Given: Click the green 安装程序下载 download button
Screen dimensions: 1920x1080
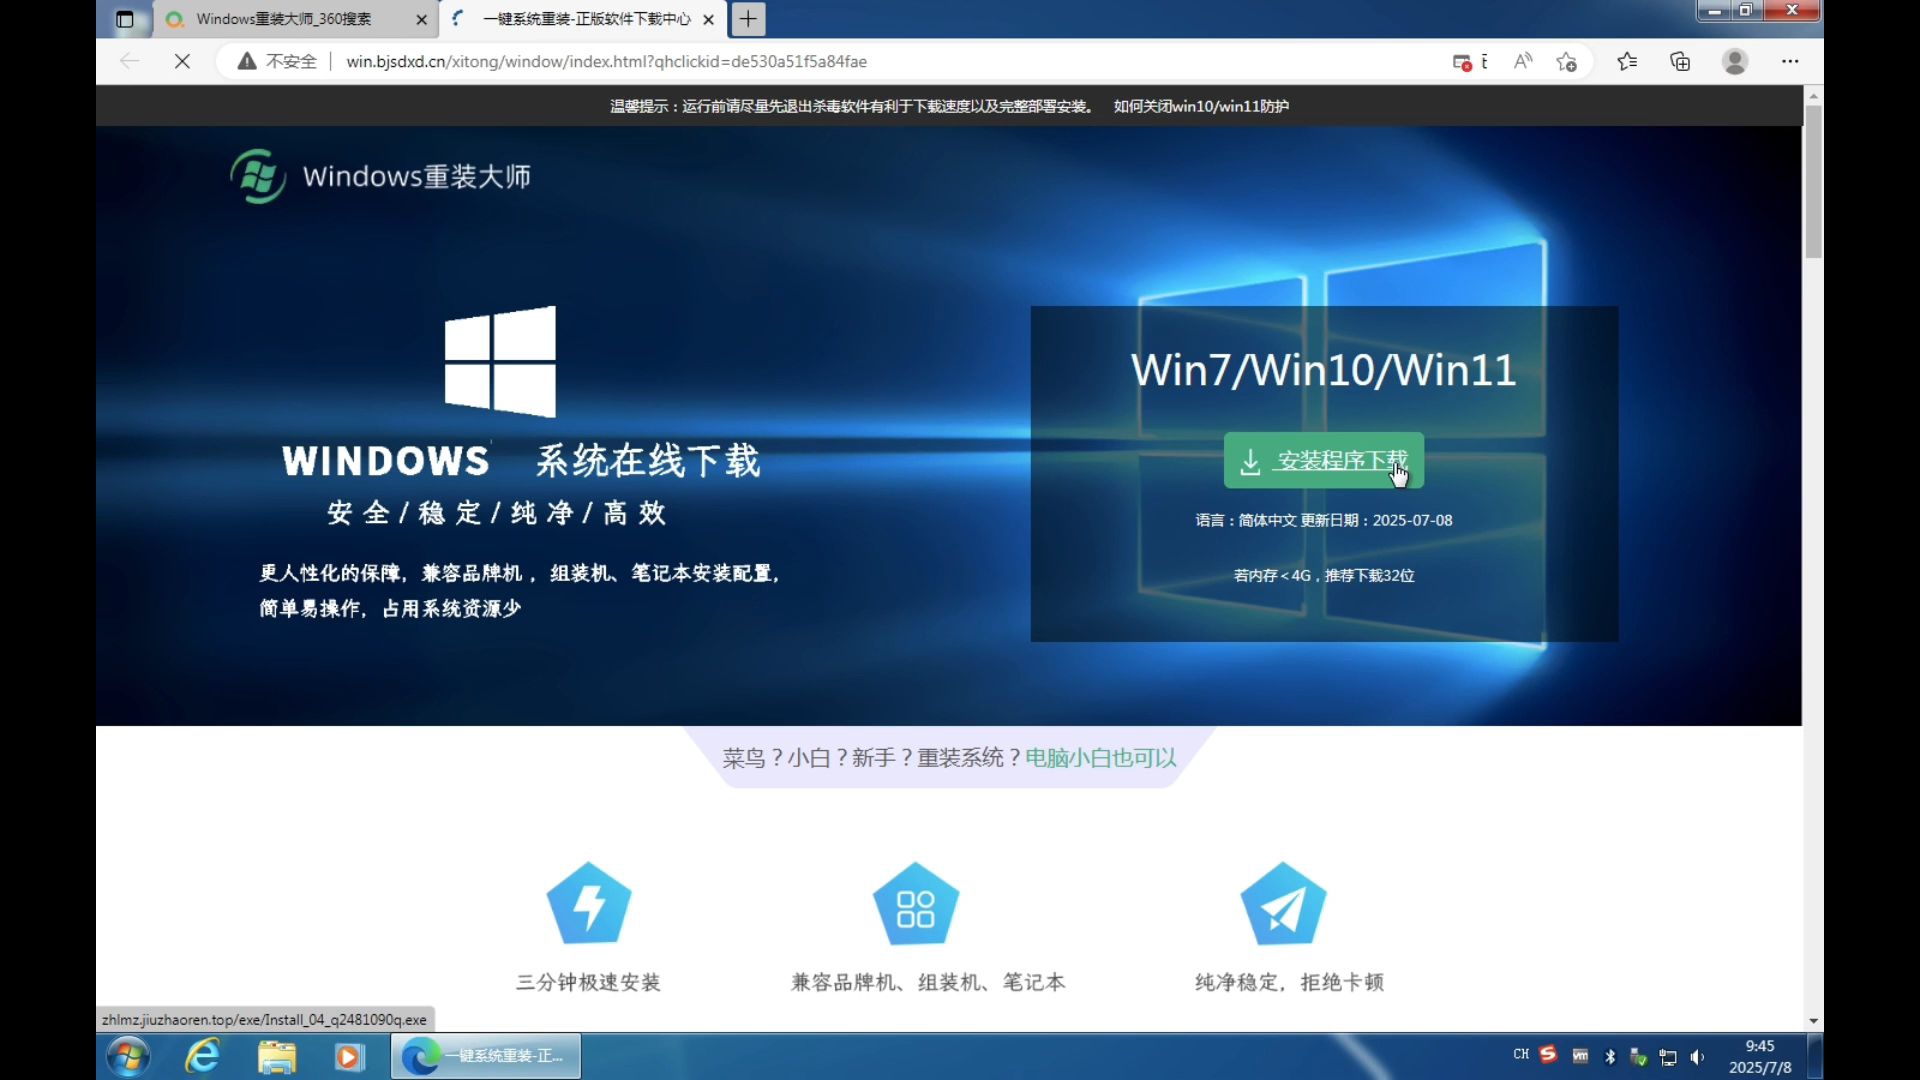Looking at the screenshot, I should tap(1323, 460).
